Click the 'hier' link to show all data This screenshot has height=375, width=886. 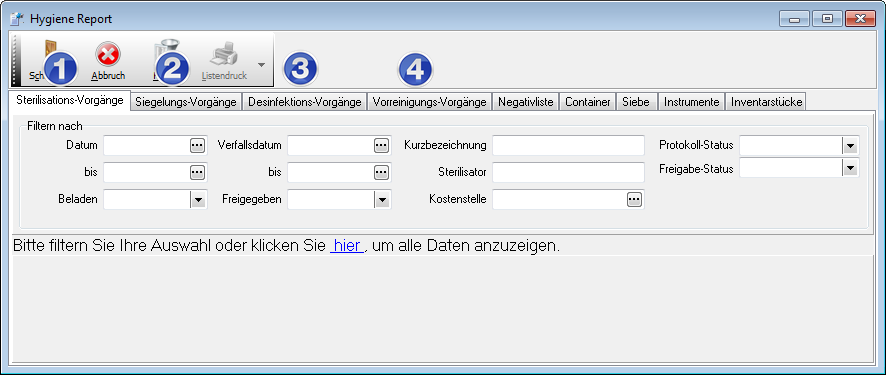[x=347, y=247]
